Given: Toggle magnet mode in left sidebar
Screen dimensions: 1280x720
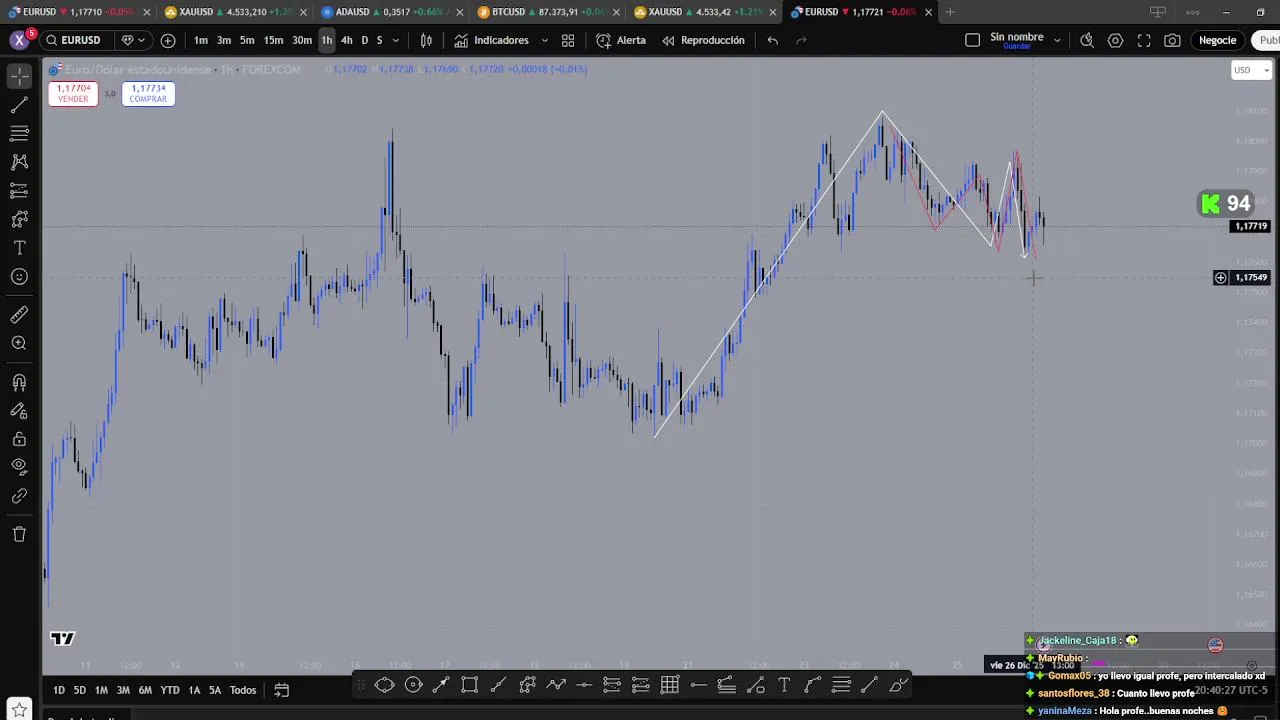Looking at the screenshot, I should (x=19, y=382).
